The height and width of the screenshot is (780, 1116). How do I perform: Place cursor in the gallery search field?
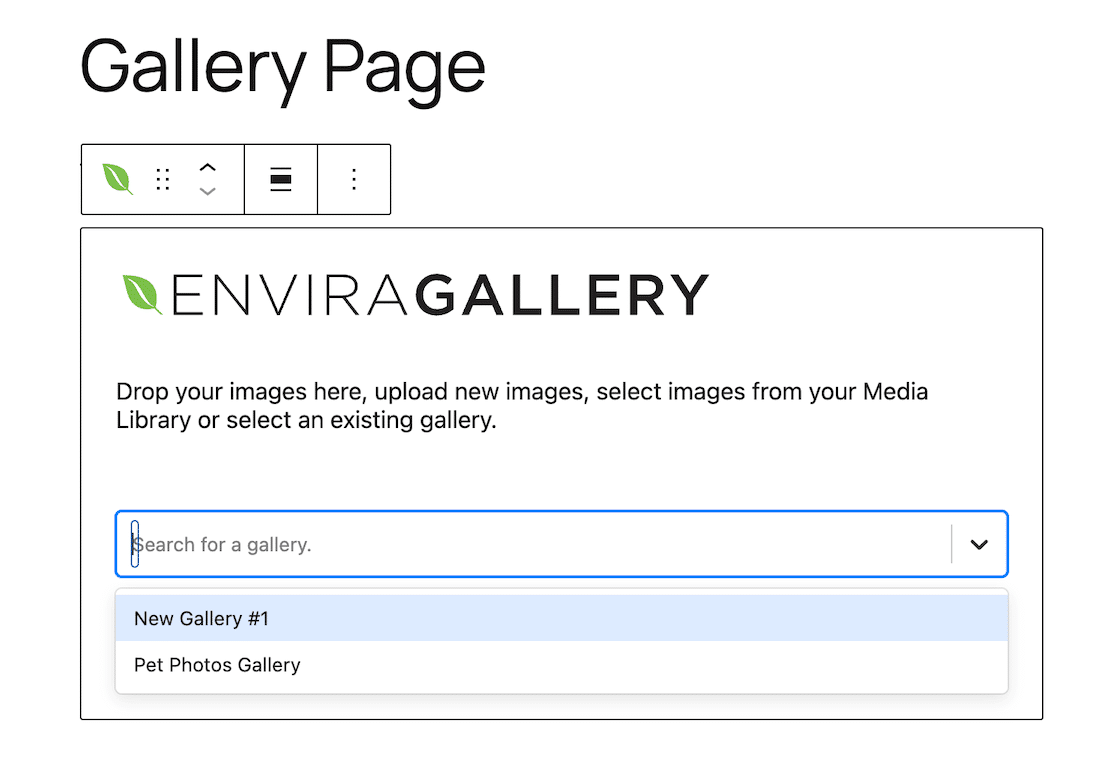tap(400, 544)
